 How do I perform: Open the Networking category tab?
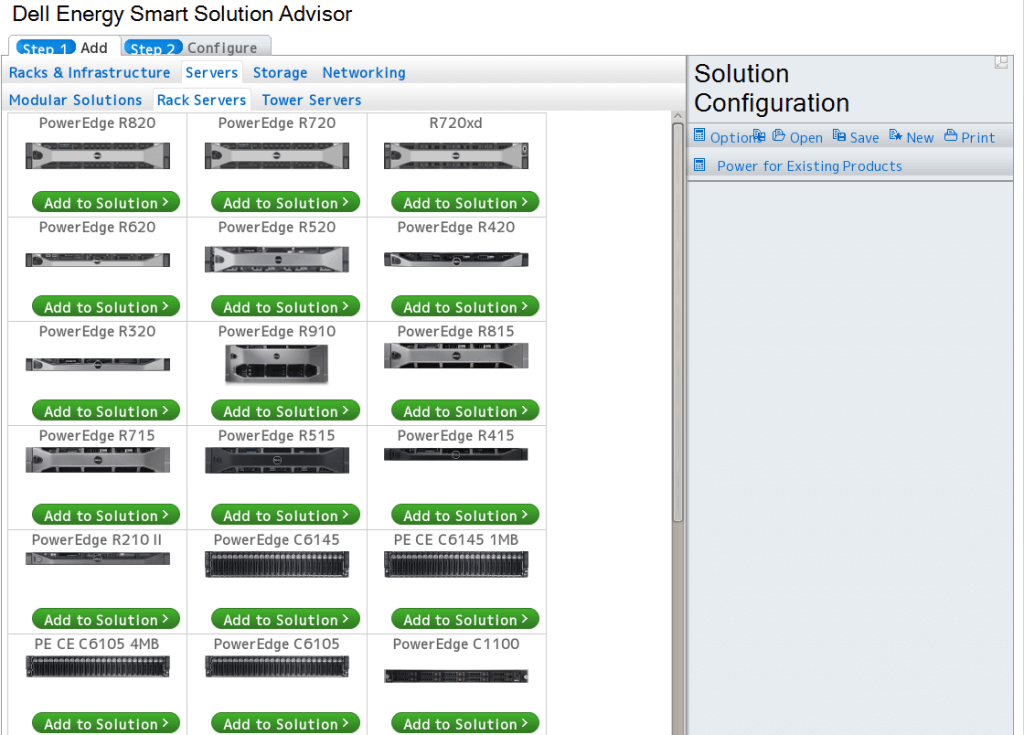click(x=364, y=73)
